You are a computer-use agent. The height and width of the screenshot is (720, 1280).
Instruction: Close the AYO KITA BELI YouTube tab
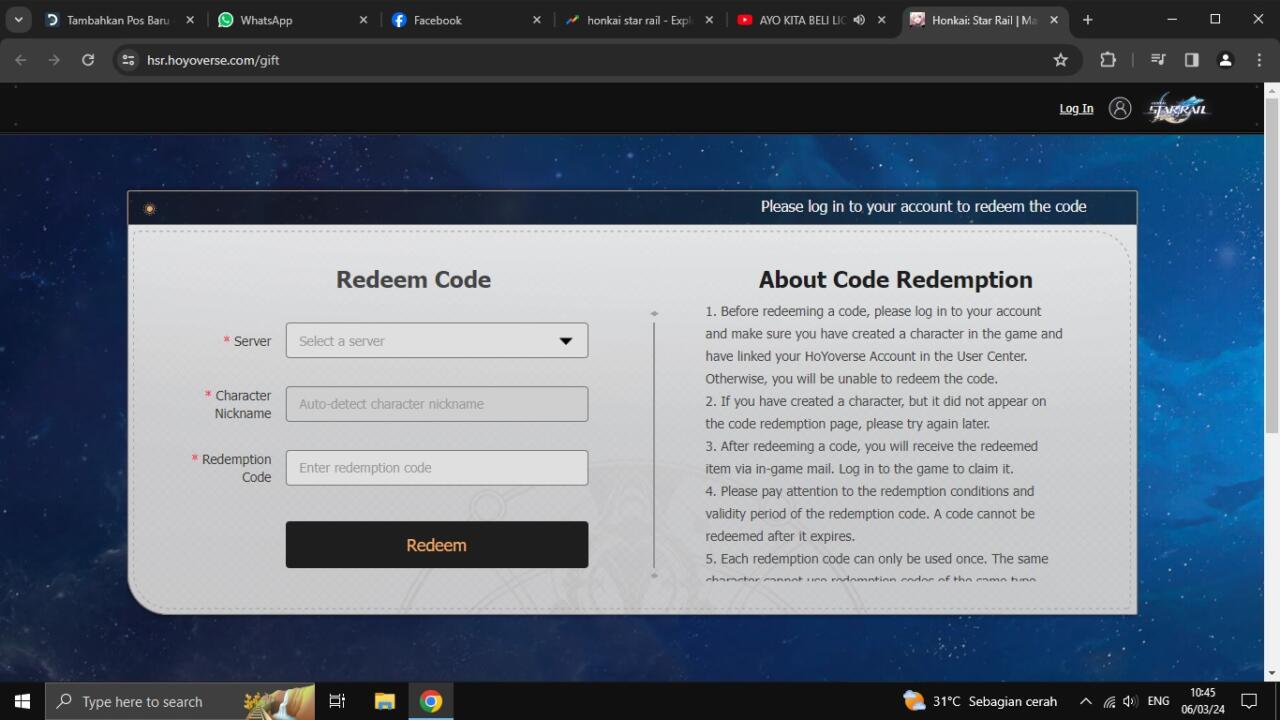(882, 20)
